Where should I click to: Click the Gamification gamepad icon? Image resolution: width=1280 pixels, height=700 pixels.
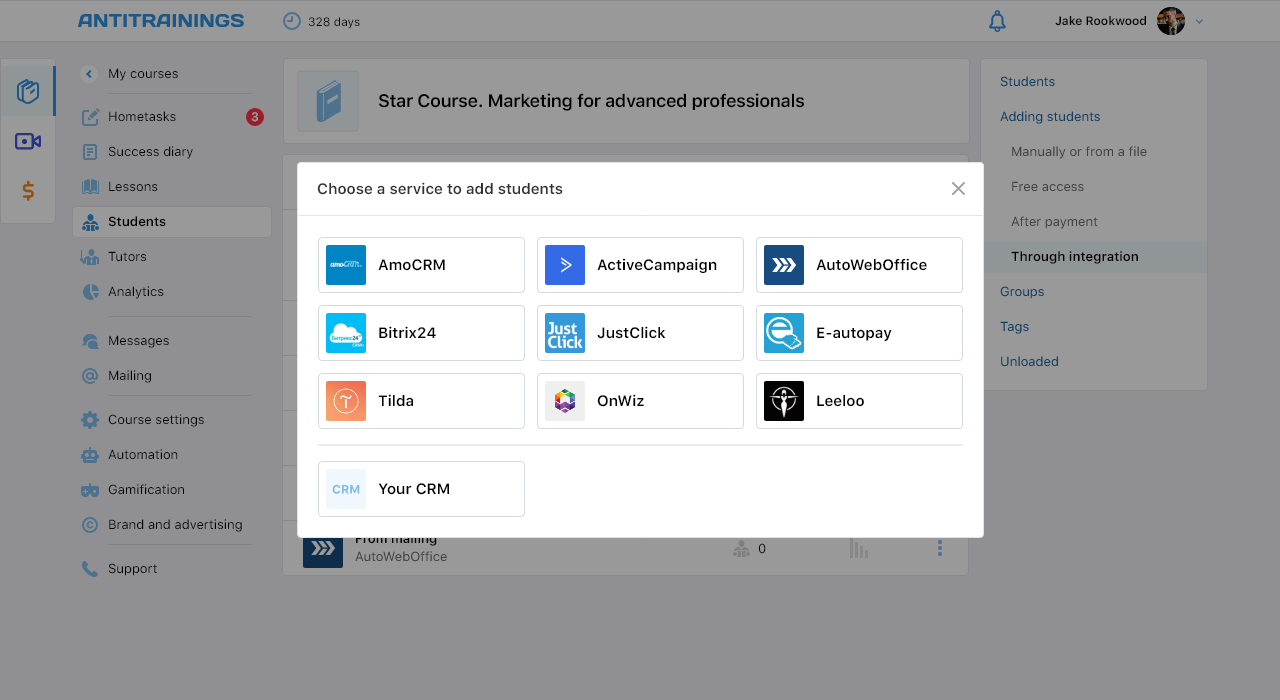(90, 490)
